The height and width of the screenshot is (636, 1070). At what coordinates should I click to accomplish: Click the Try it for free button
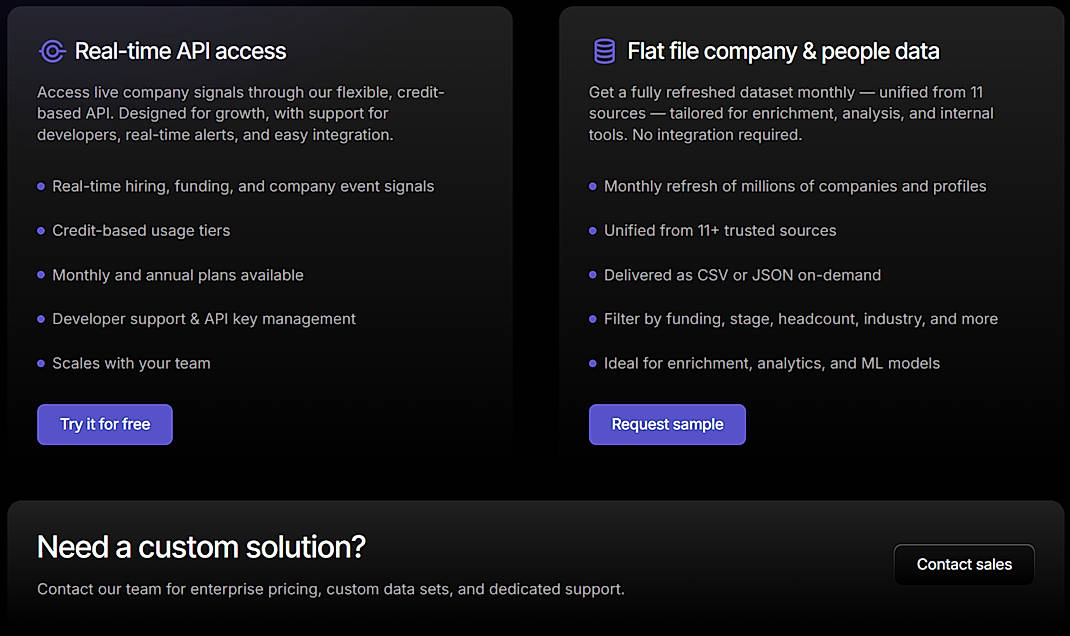104,424
